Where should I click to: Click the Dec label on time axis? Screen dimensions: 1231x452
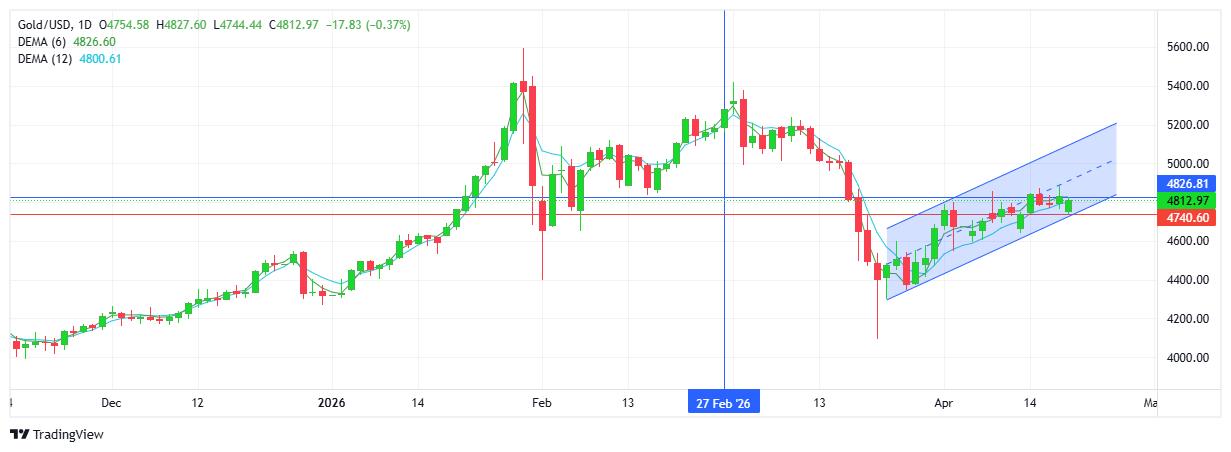(x=111, y=403)
